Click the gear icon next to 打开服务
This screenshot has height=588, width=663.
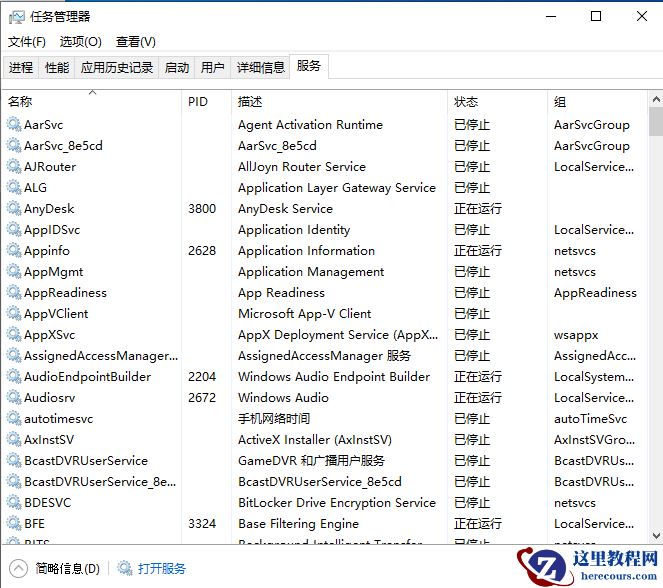(x=125, y=568)
